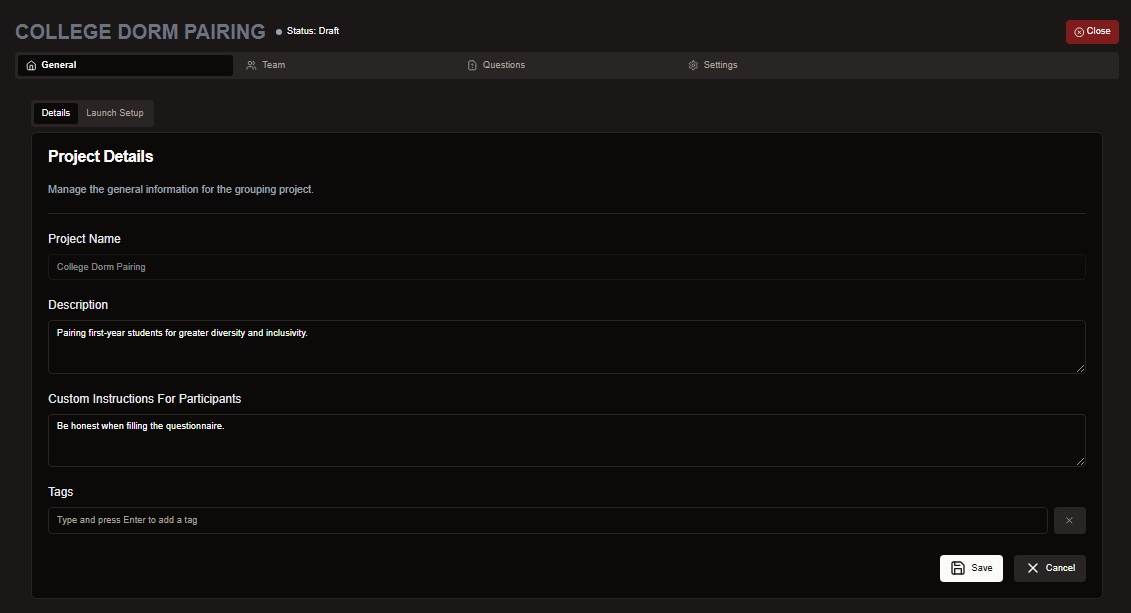Viewport: 1131px width, 613px height.
Task: Cancel editing project details
Action: tap(1049, 568)
